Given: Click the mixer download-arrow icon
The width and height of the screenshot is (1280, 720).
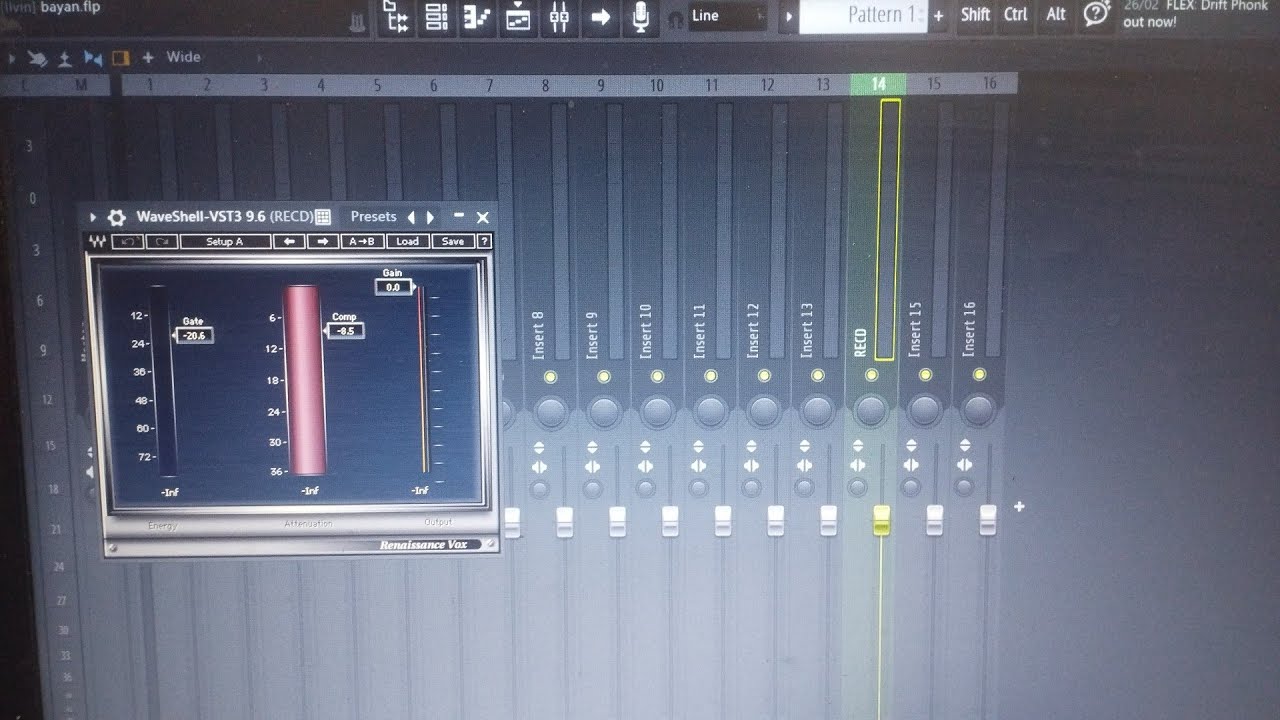Looking at the screenshot, I should click(x=65, y=58).
